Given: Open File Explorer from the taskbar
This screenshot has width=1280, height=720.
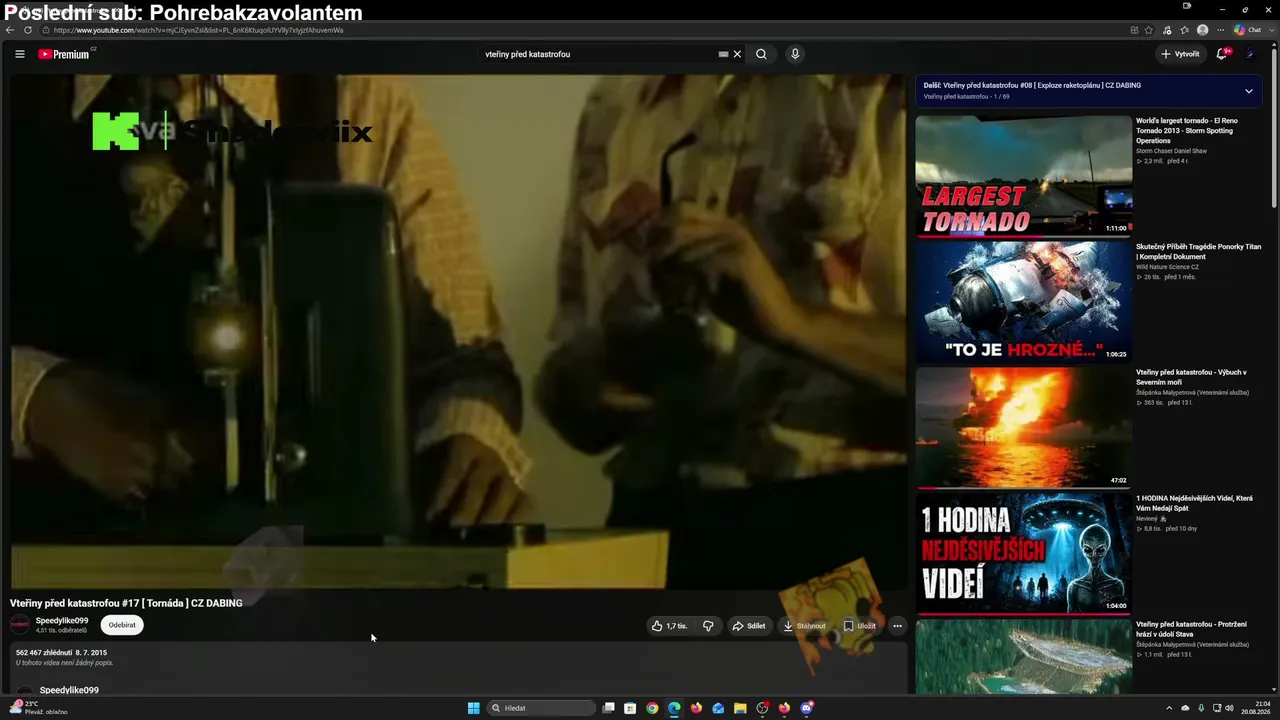Looking at the screenshot, I should (740, 708).
